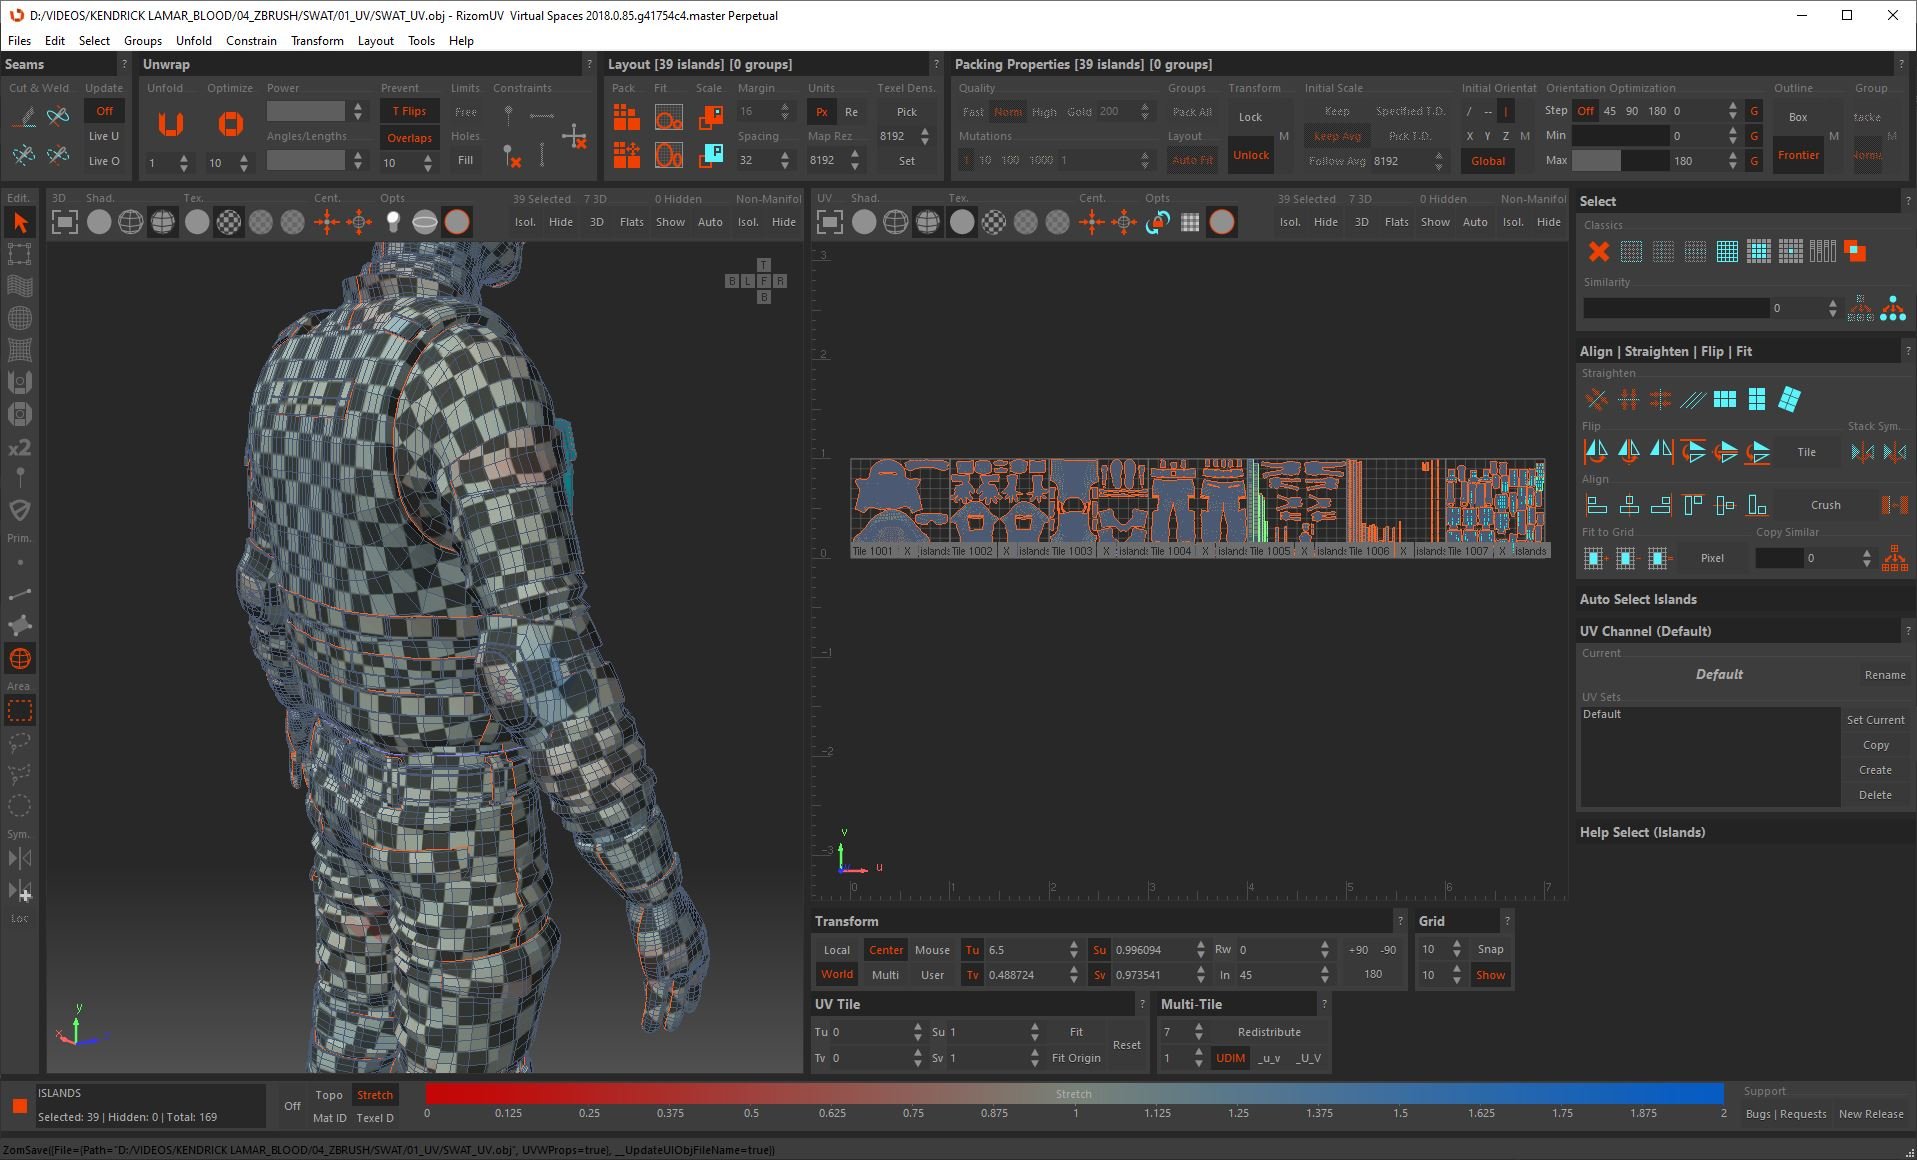Click the Fit Origin button
The width and height of the screenshot is (1917, 1160).
click(x=1076, y=1058)
